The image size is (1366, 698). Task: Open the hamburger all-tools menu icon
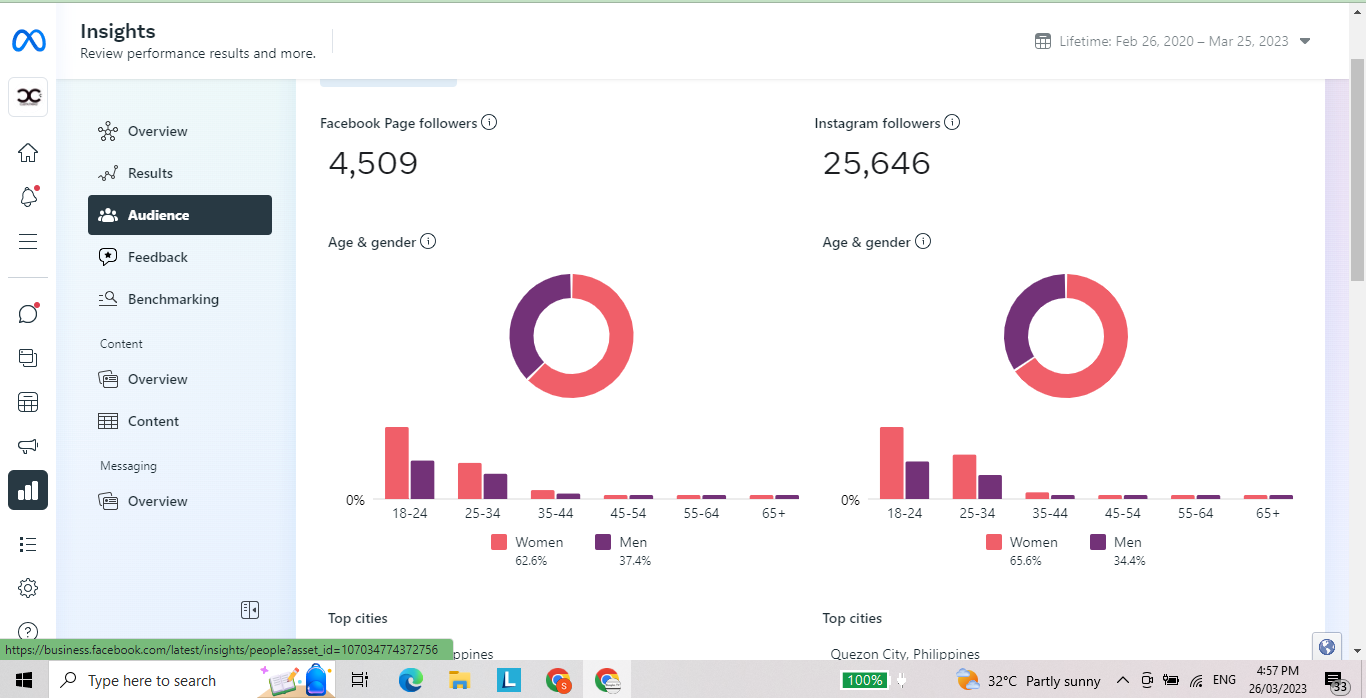(x=28, y=241)
